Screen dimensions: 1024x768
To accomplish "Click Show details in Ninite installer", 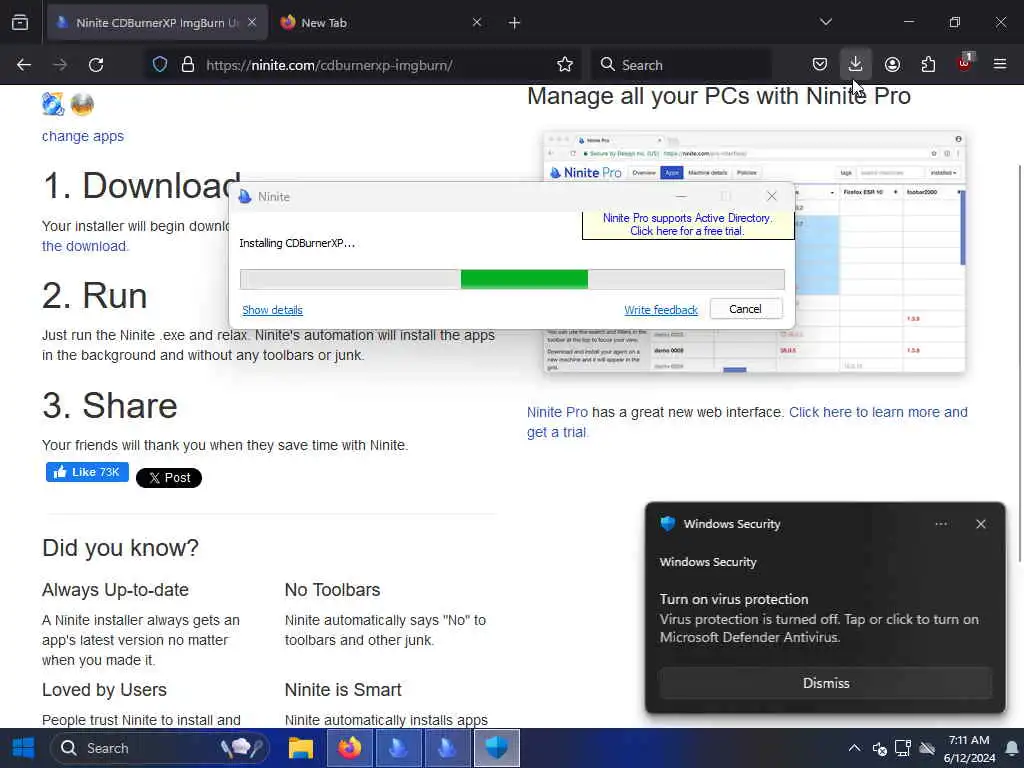I will 272,310.
